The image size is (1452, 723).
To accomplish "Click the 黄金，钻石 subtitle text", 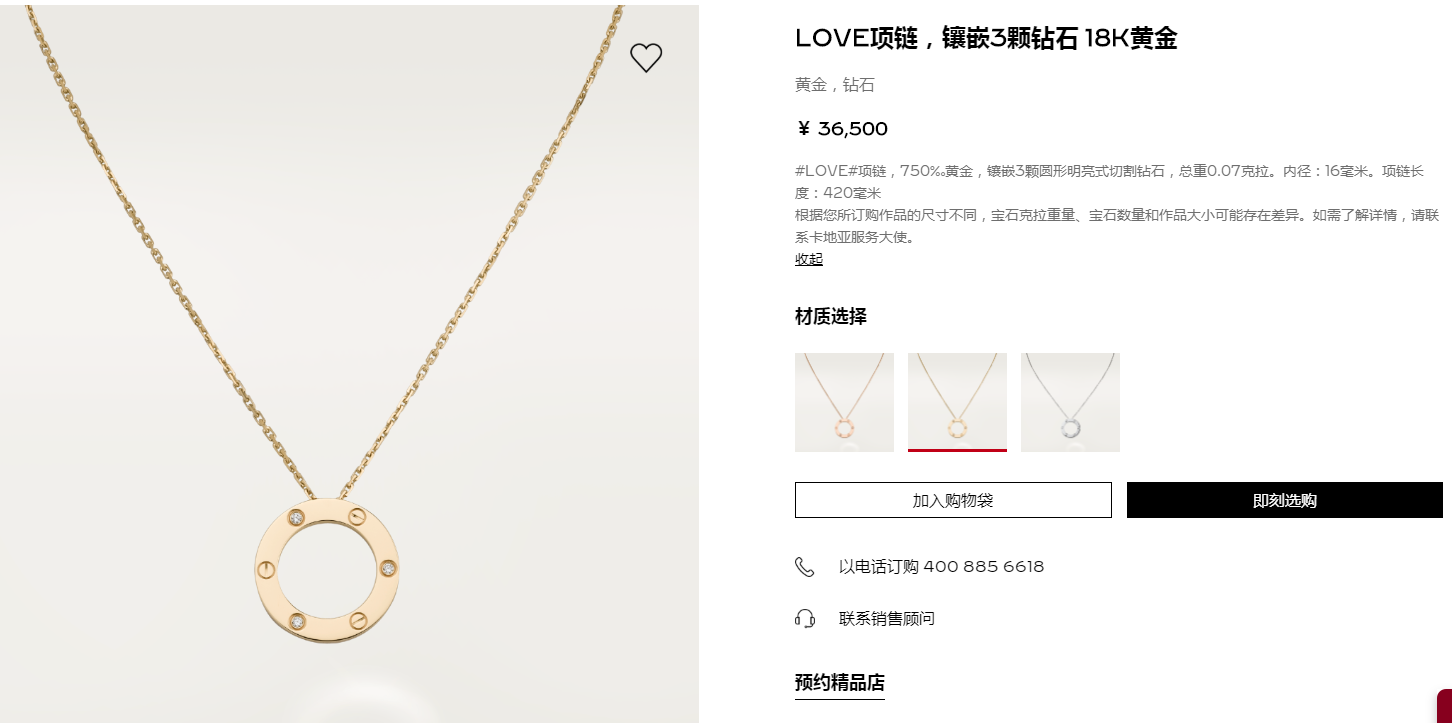I will pyautogui.click(x=835, y=85).
